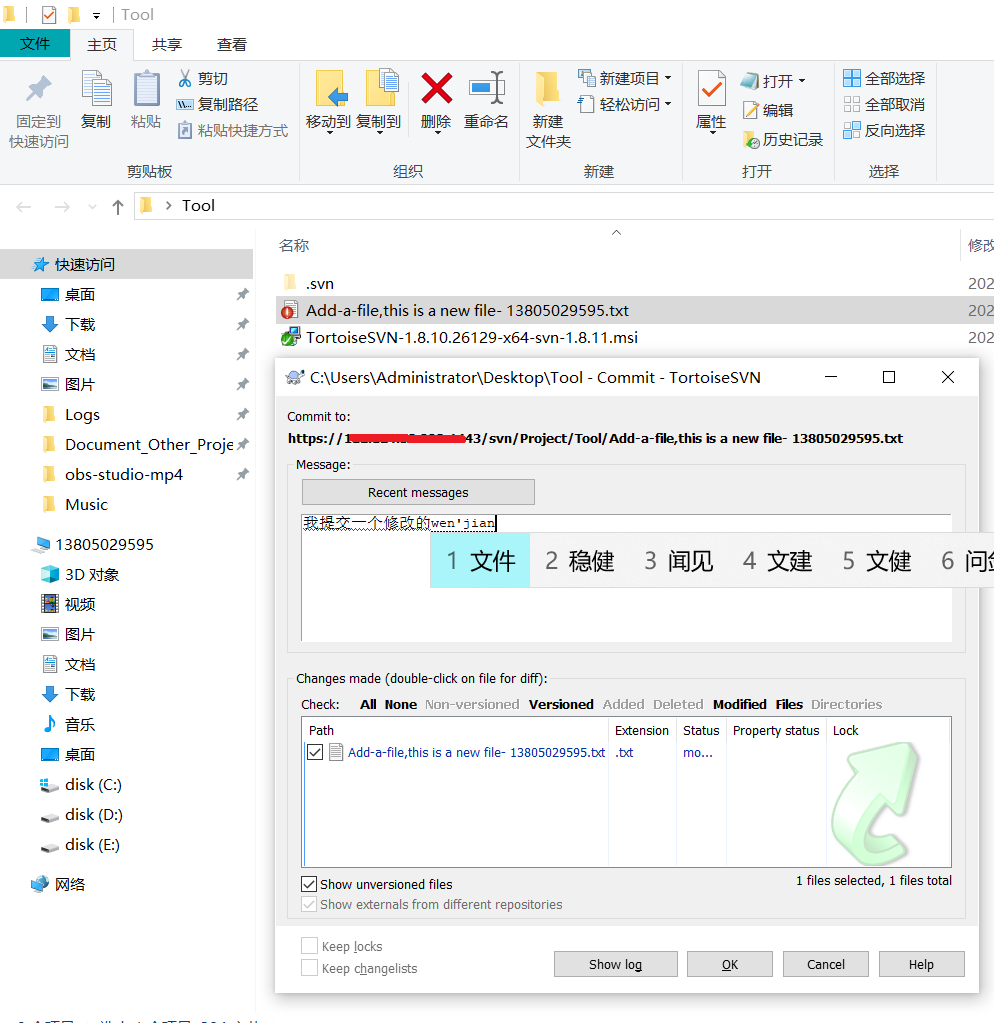The height and width of the screenshot is (1023, 994).
Task: Select Cut (剪切) scissors icon
Action: point(185,78)
